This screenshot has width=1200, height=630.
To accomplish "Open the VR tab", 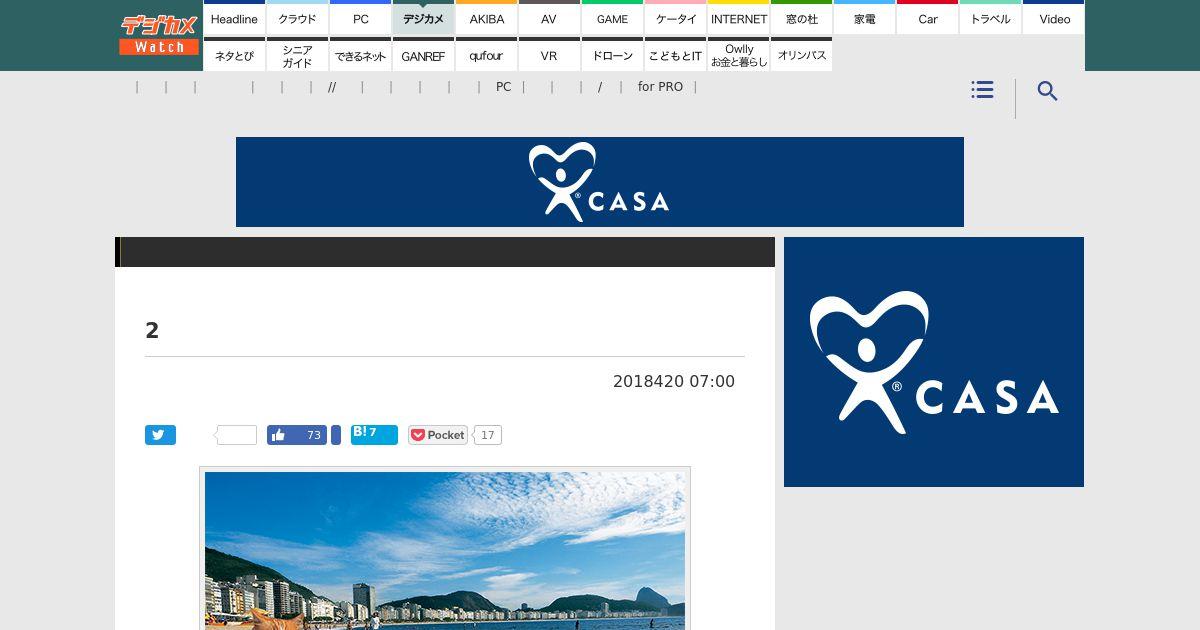I will point(549,54).
